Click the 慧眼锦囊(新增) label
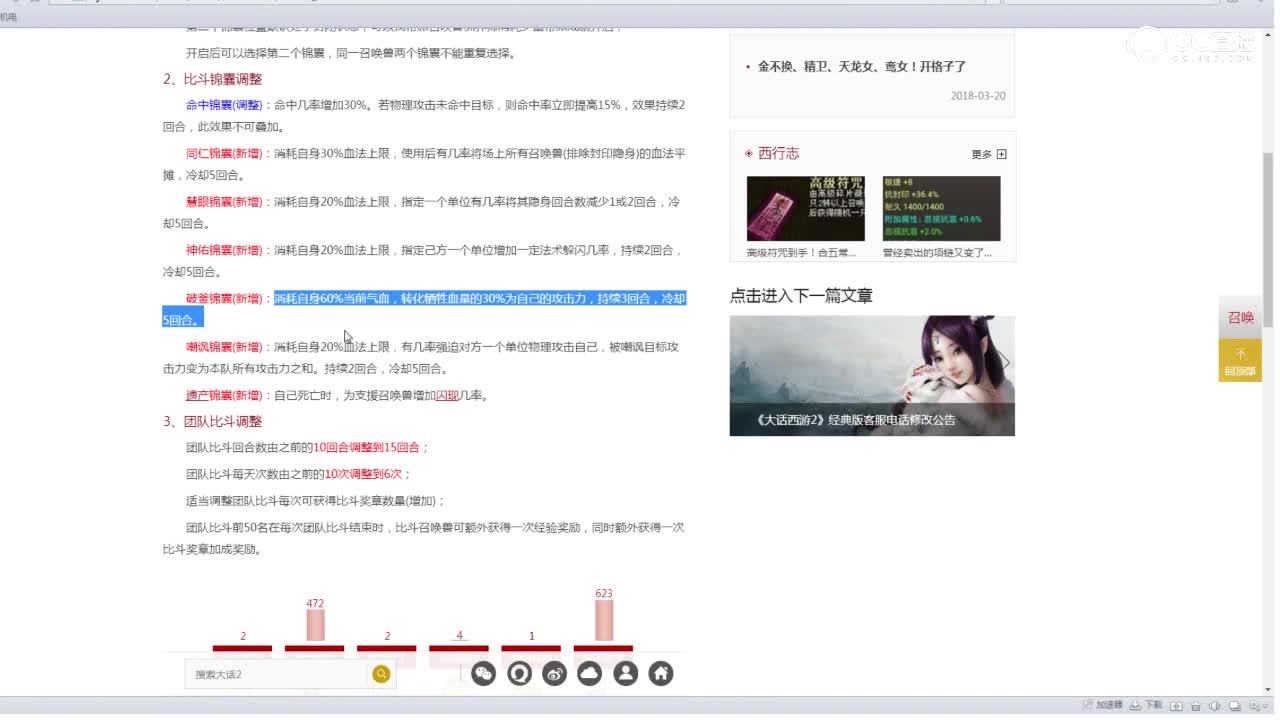This screenshot has width=1280, height=720. 224,201
